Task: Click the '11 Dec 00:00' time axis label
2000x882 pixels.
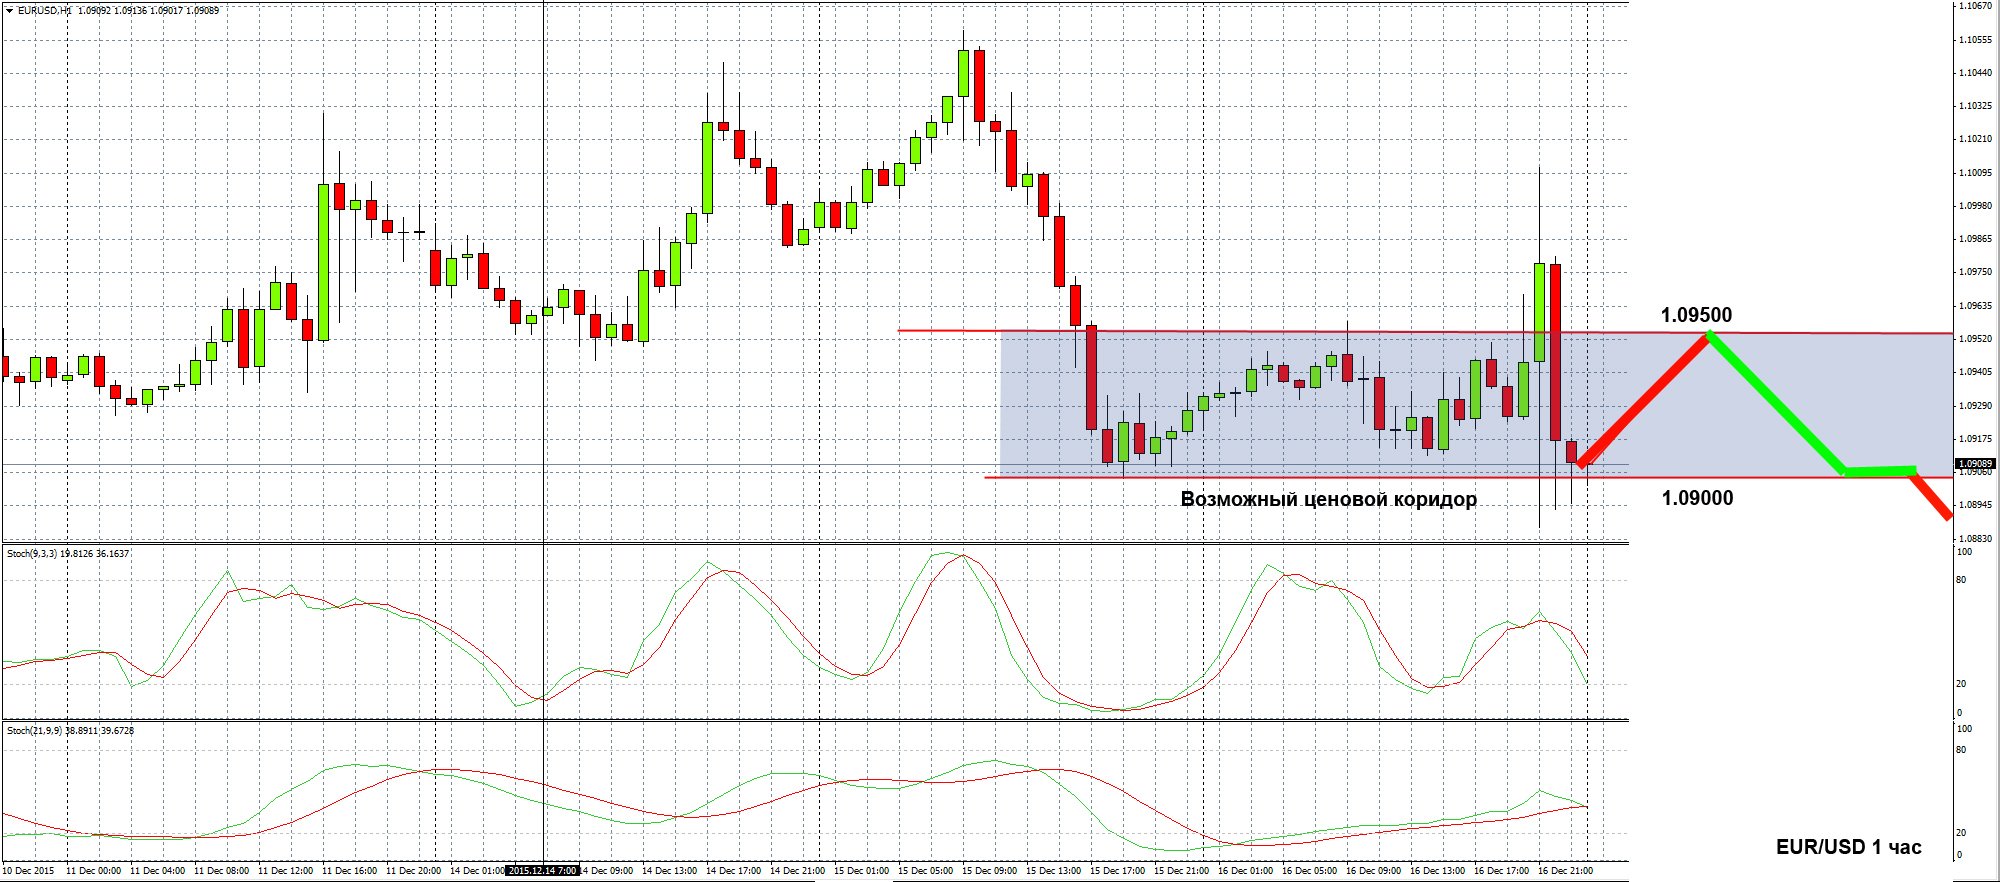Action: pyautogui.click(x=93, y=870)
